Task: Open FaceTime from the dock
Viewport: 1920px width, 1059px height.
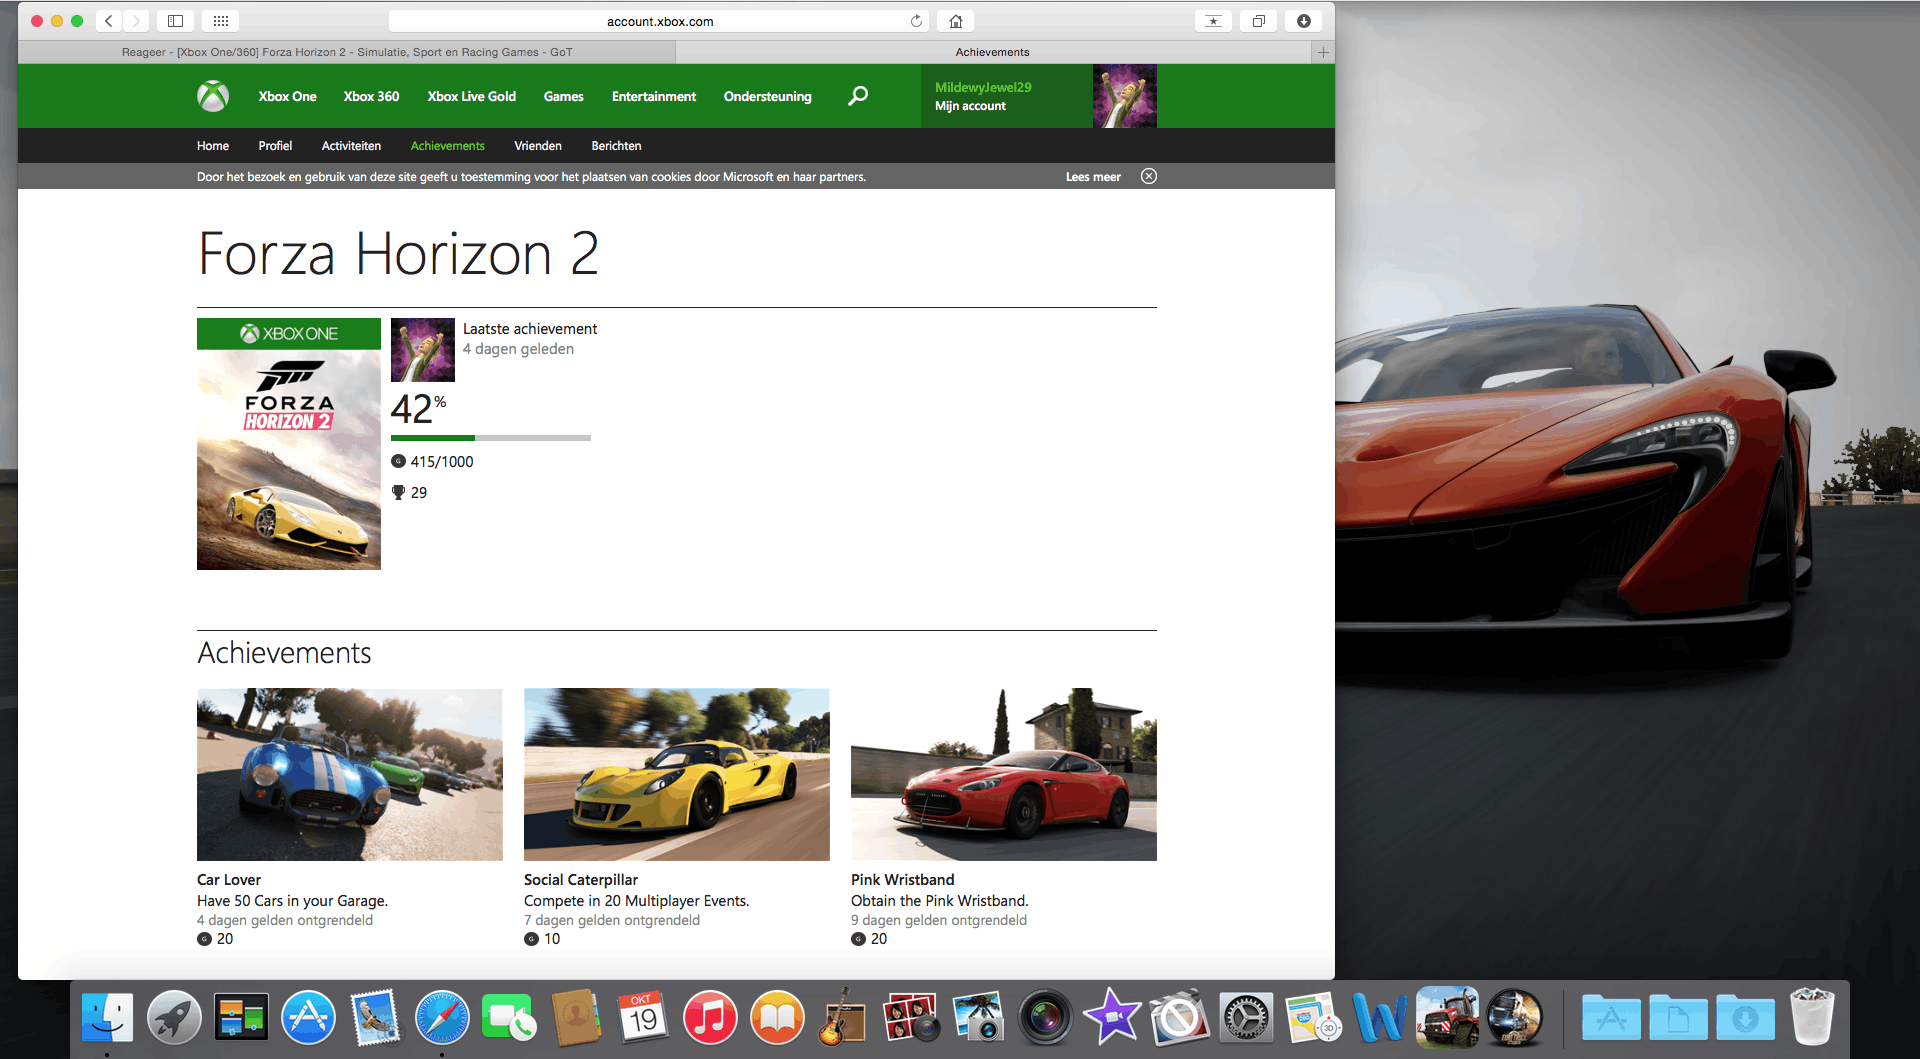Action: pyautogui.click(x=509, y=1018)
